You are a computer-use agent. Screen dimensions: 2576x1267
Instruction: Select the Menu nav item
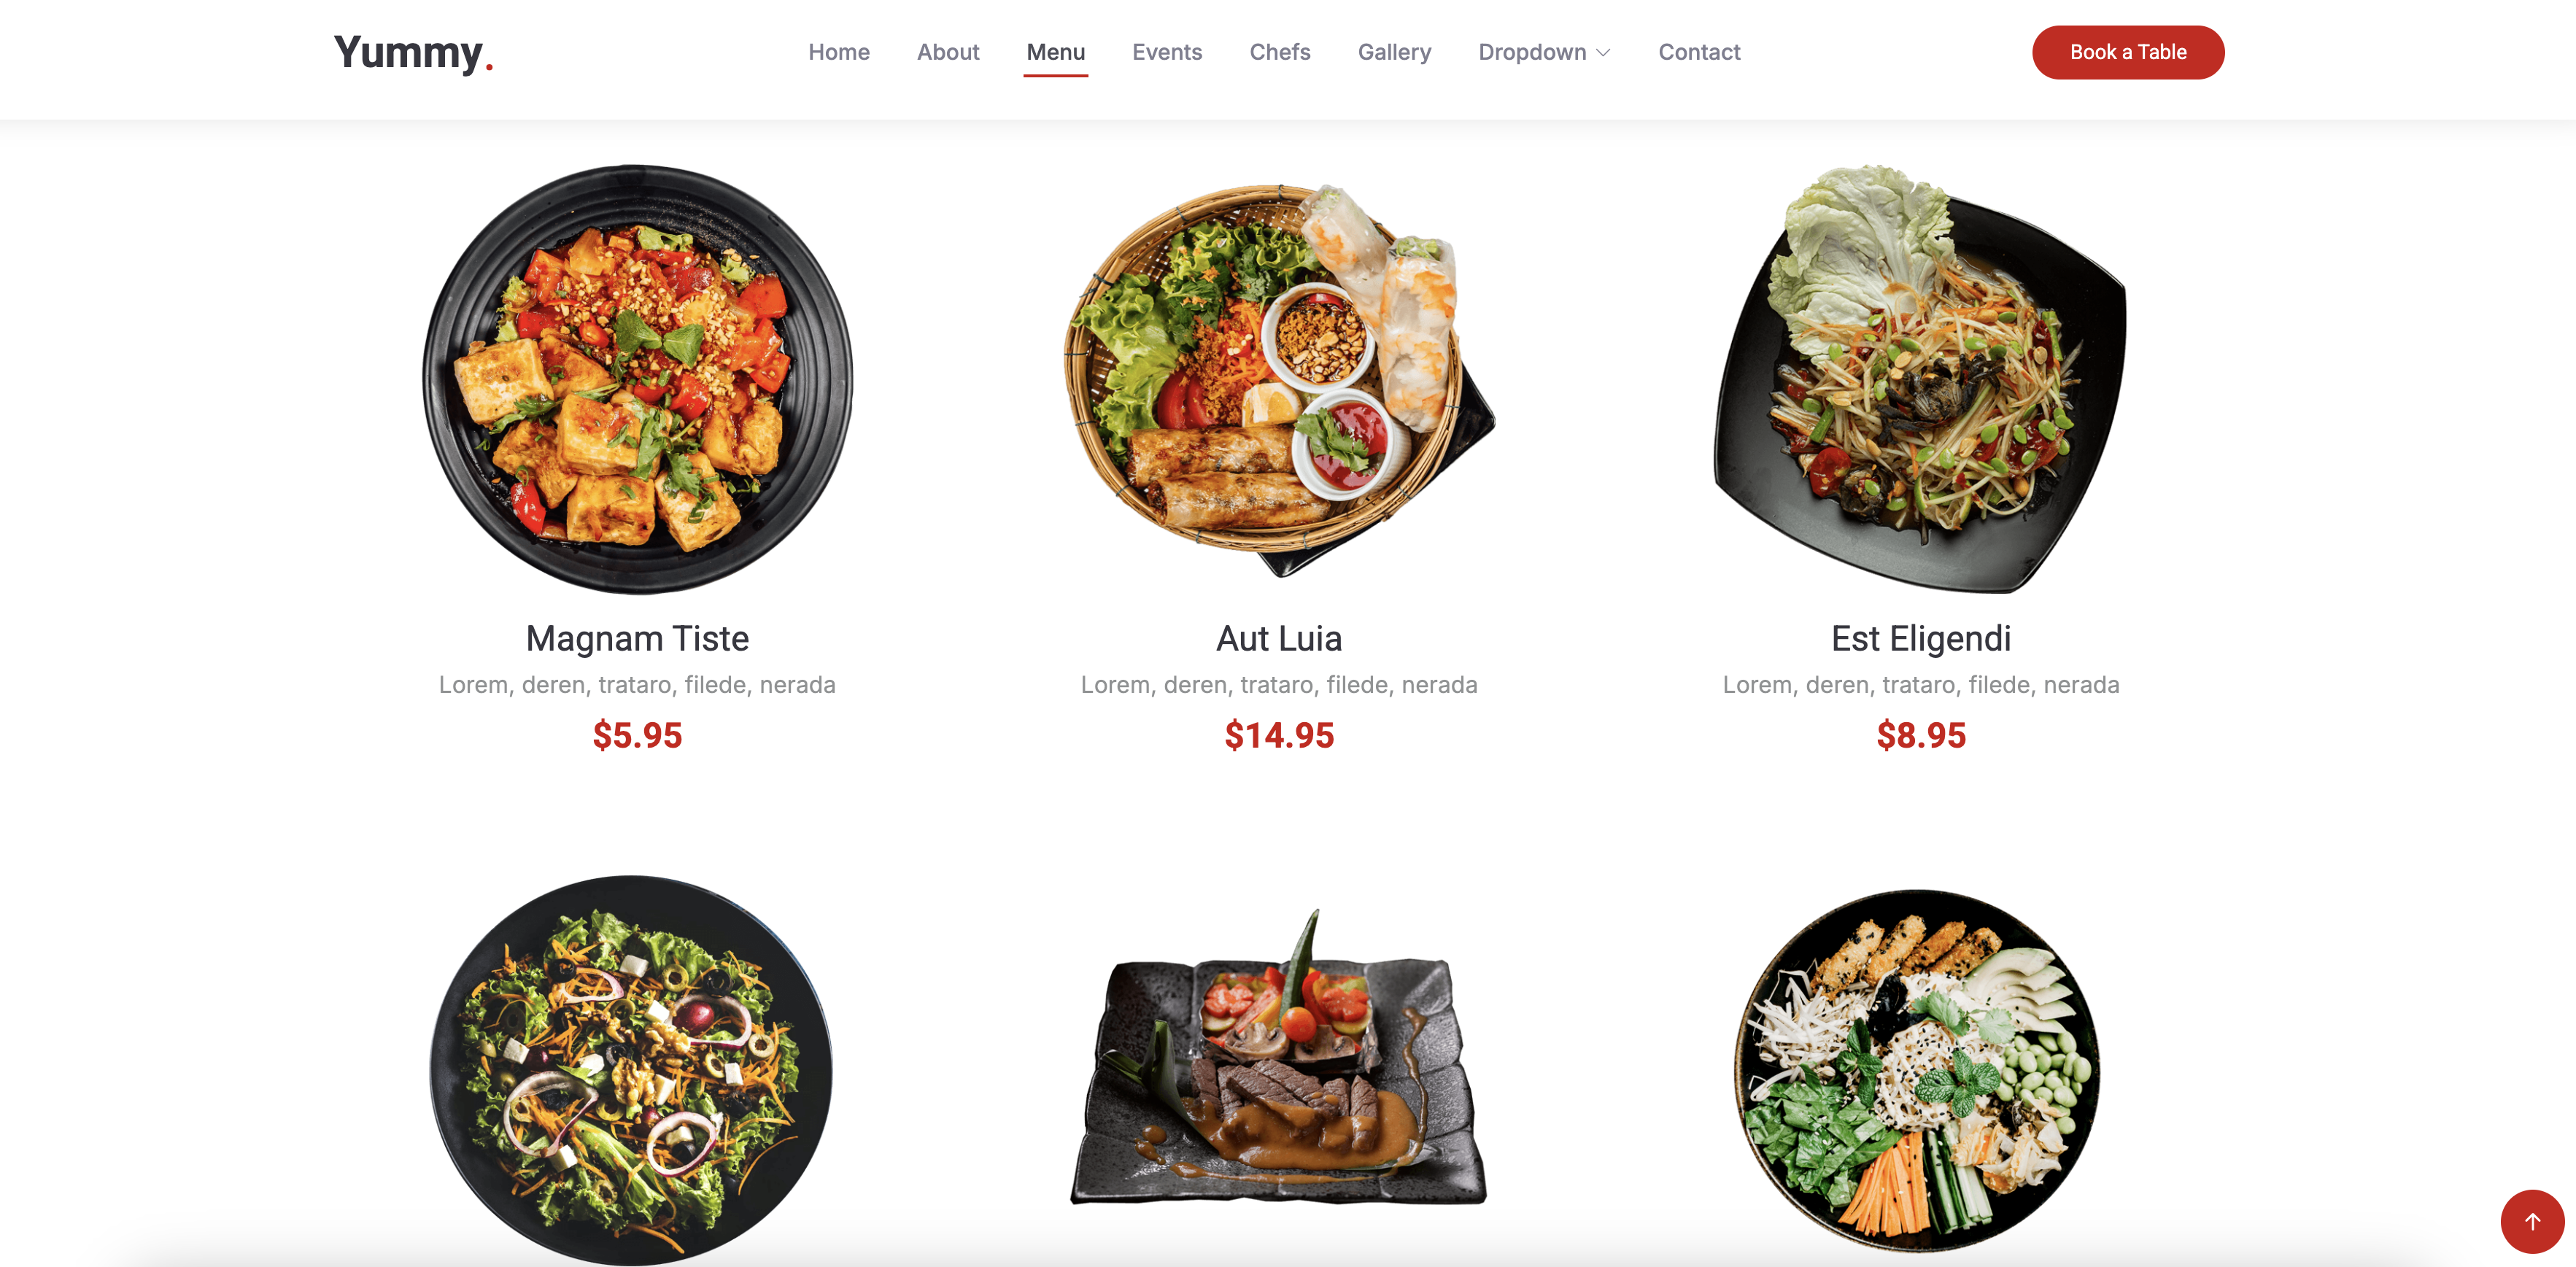click(1055, 52)
